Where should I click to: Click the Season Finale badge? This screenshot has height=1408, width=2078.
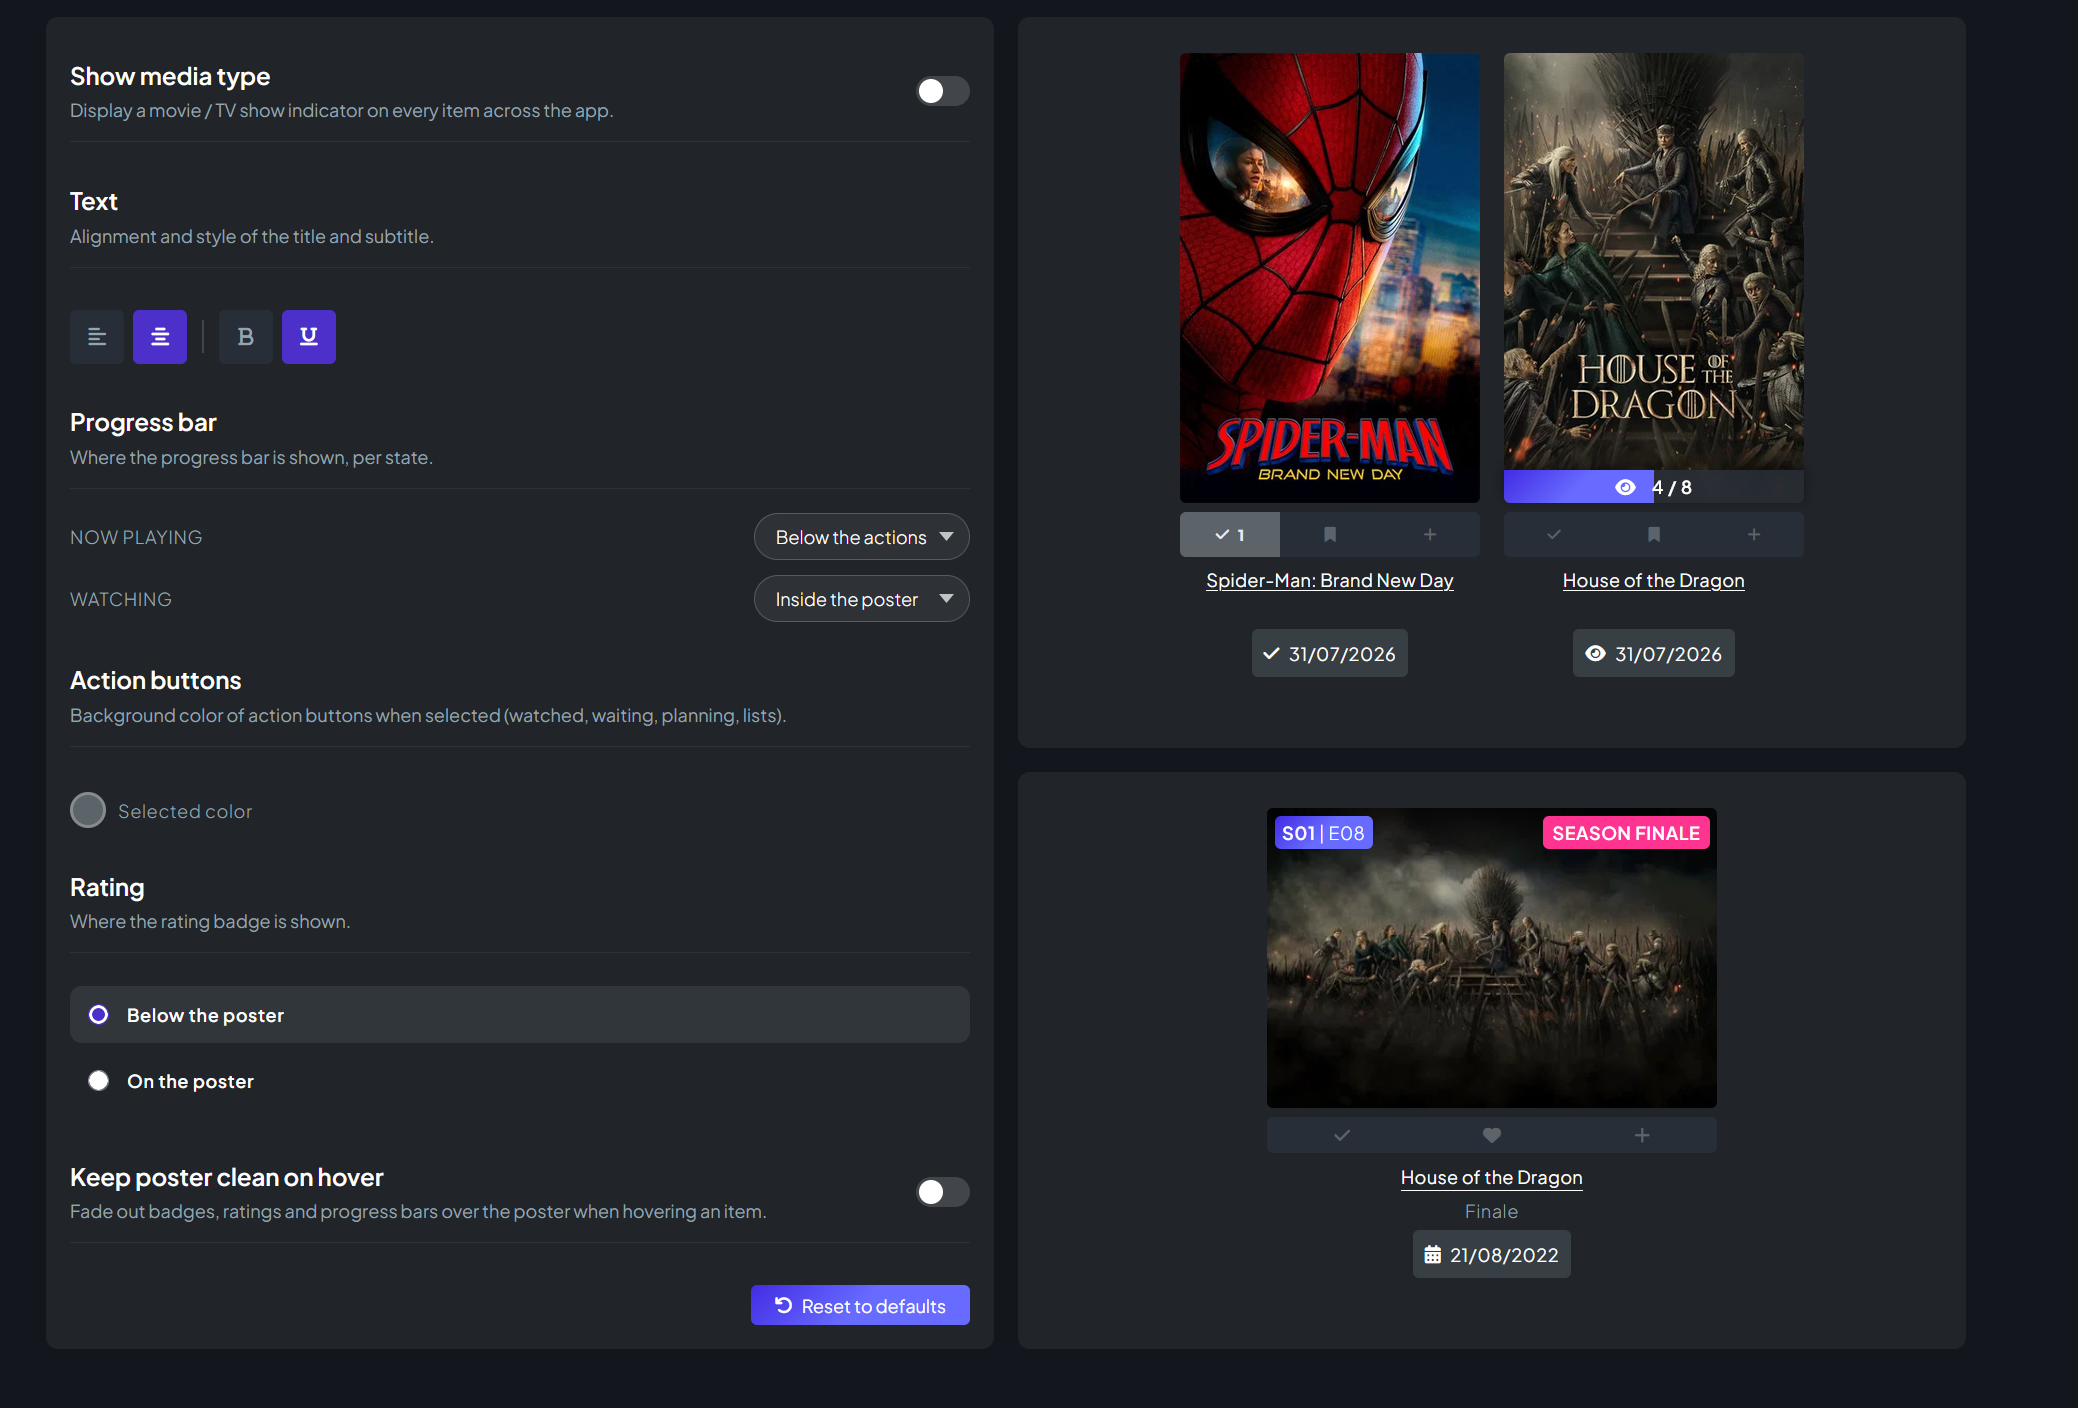point(1626,833)
